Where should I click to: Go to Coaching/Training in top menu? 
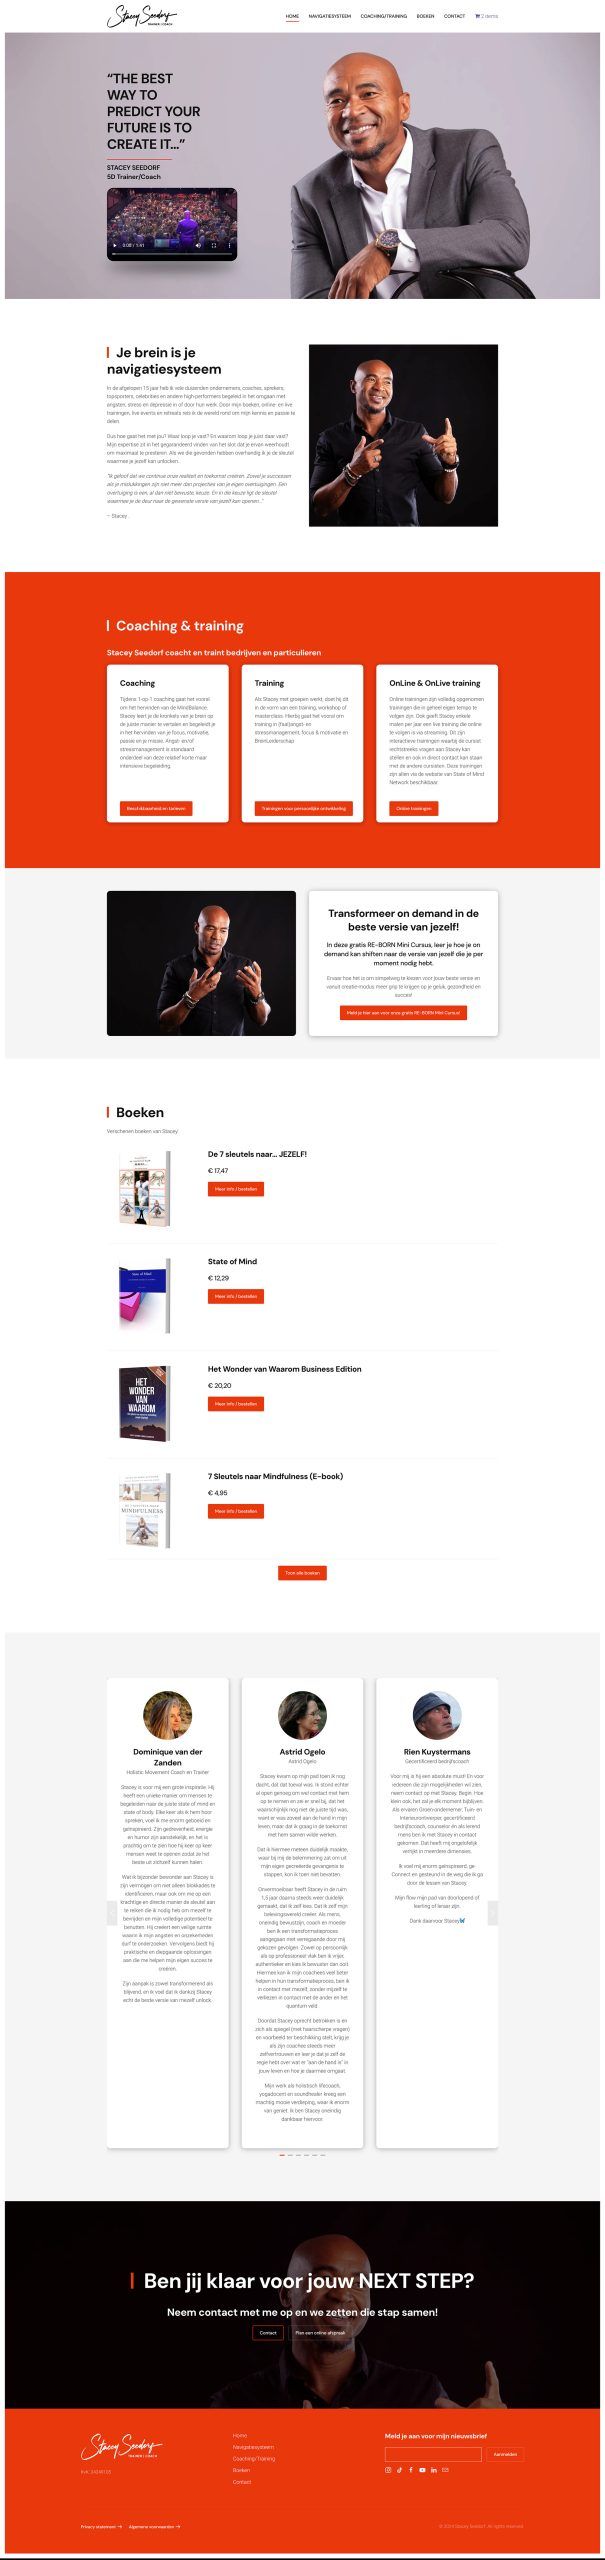pos(383,16)
